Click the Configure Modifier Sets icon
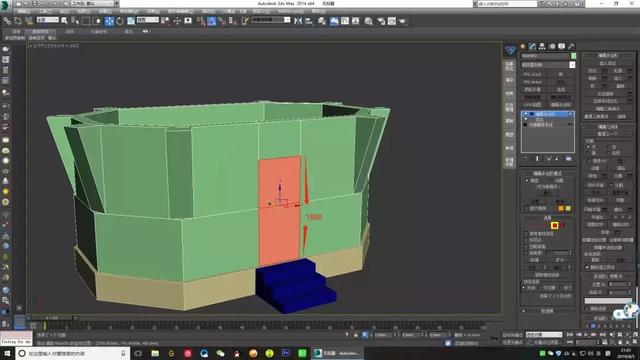 [x=568, y=158]
